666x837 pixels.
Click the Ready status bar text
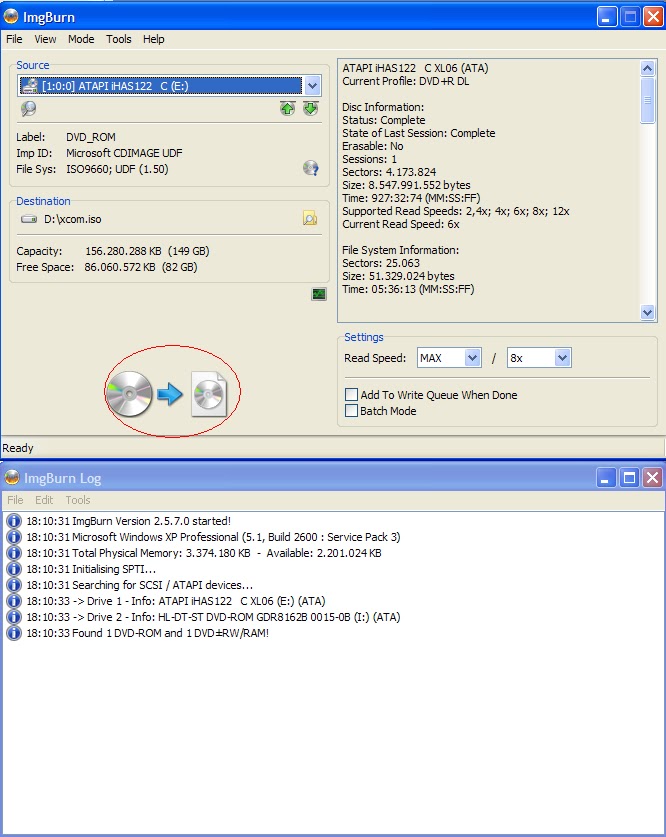(18, 448)
